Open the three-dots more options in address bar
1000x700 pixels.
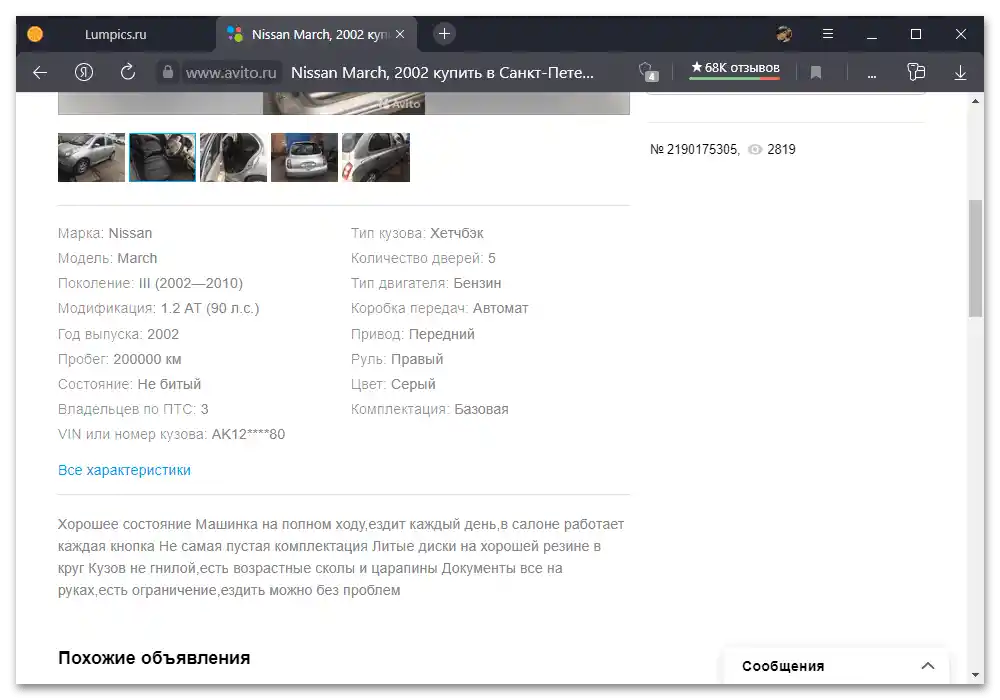tap(871, 75)
